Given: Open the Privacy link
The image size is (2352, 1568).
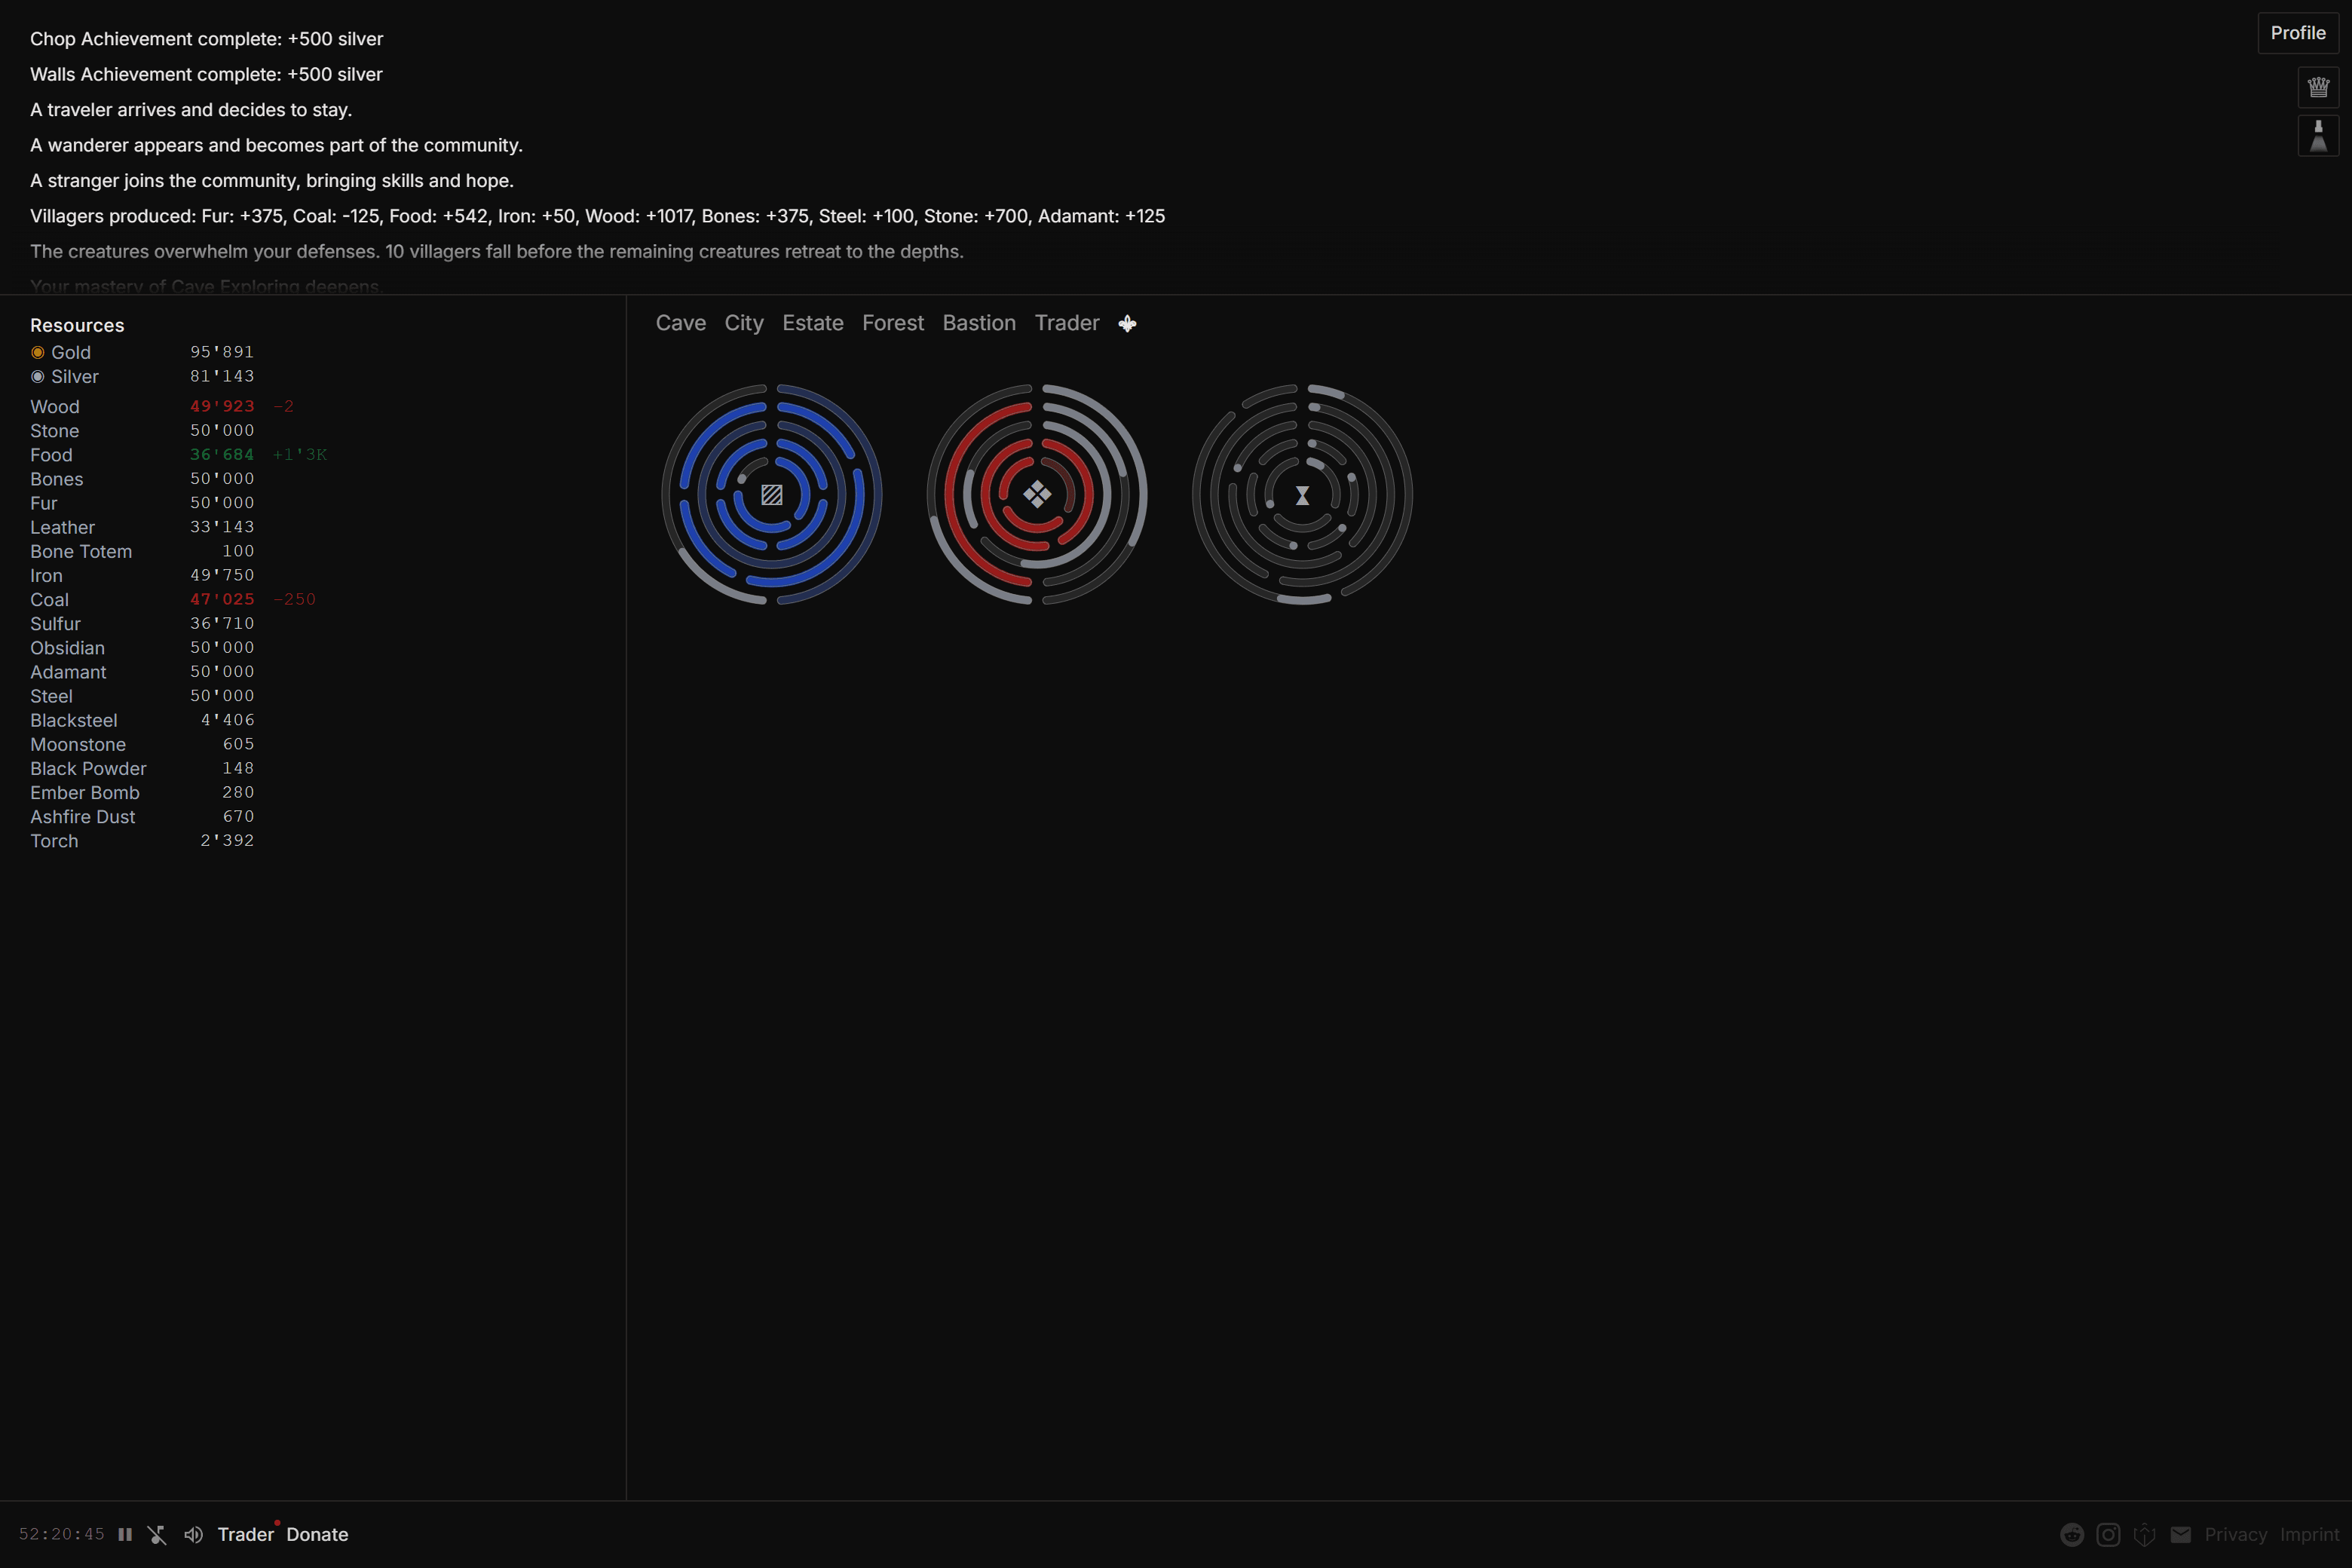Looking at the screenshot, I should click(x=2235, y=1534).
